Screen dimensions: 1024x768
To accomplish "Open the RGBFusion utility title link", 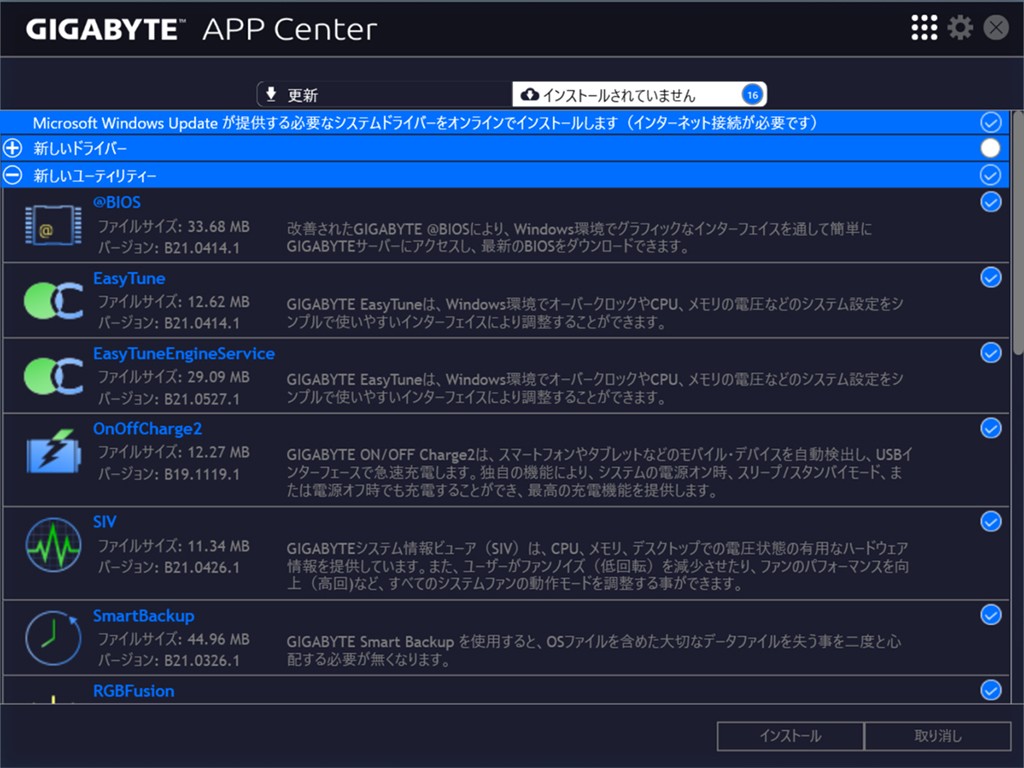I will (133, 691).
